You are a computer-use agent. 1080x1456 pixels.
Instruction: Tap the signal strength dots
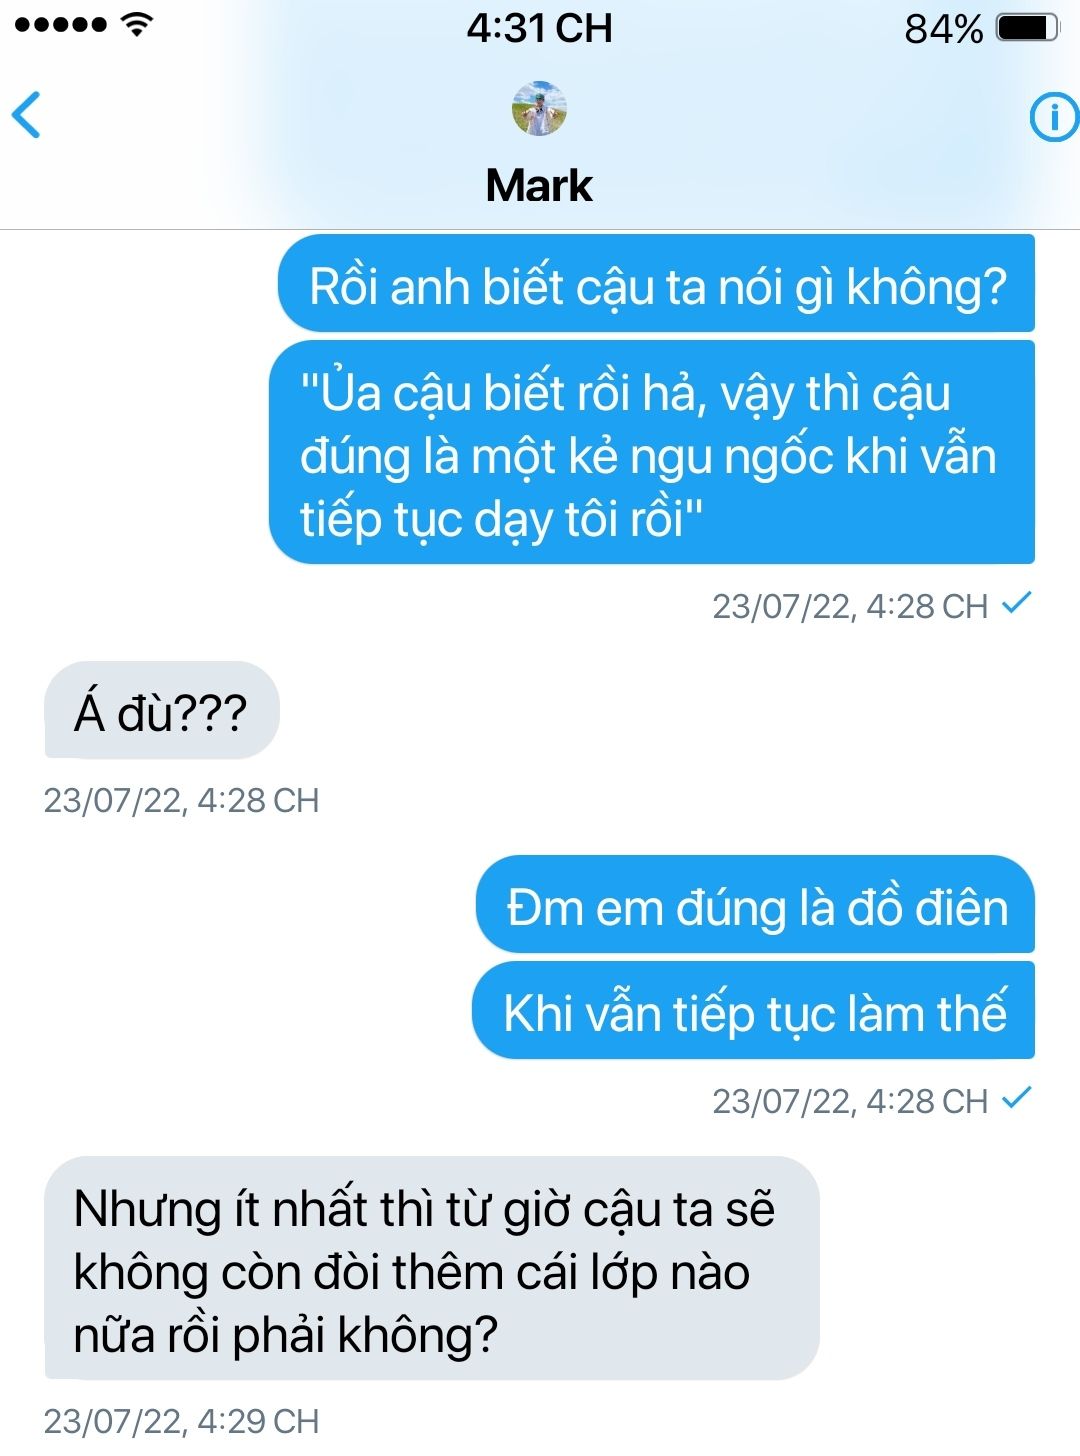click(61, 25)
